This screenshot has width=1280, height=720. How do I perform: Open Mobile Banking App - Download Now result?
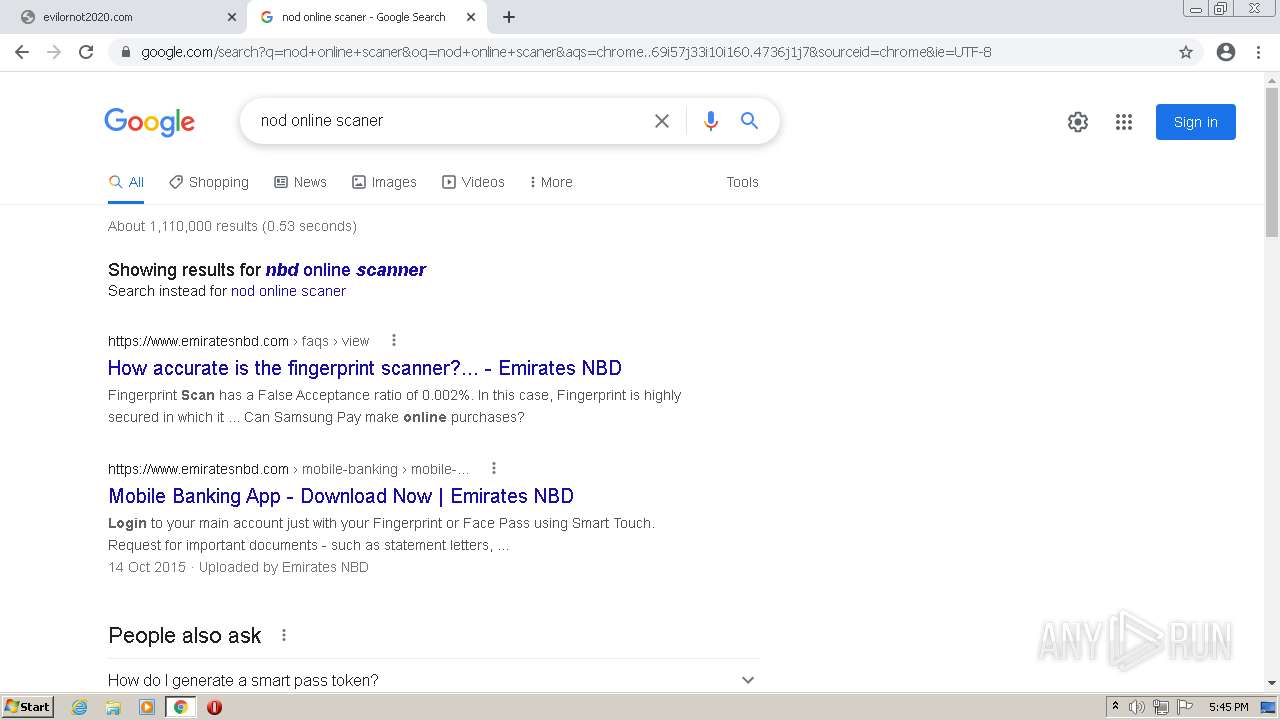tap(341, 496)
